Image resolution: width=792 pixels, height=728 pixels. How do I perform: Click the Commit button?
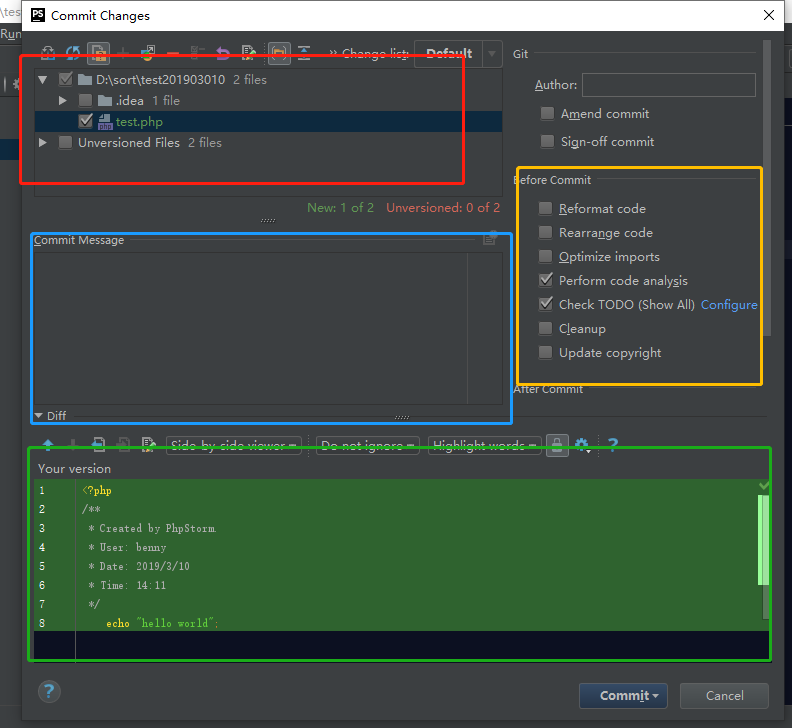(623, 696)
